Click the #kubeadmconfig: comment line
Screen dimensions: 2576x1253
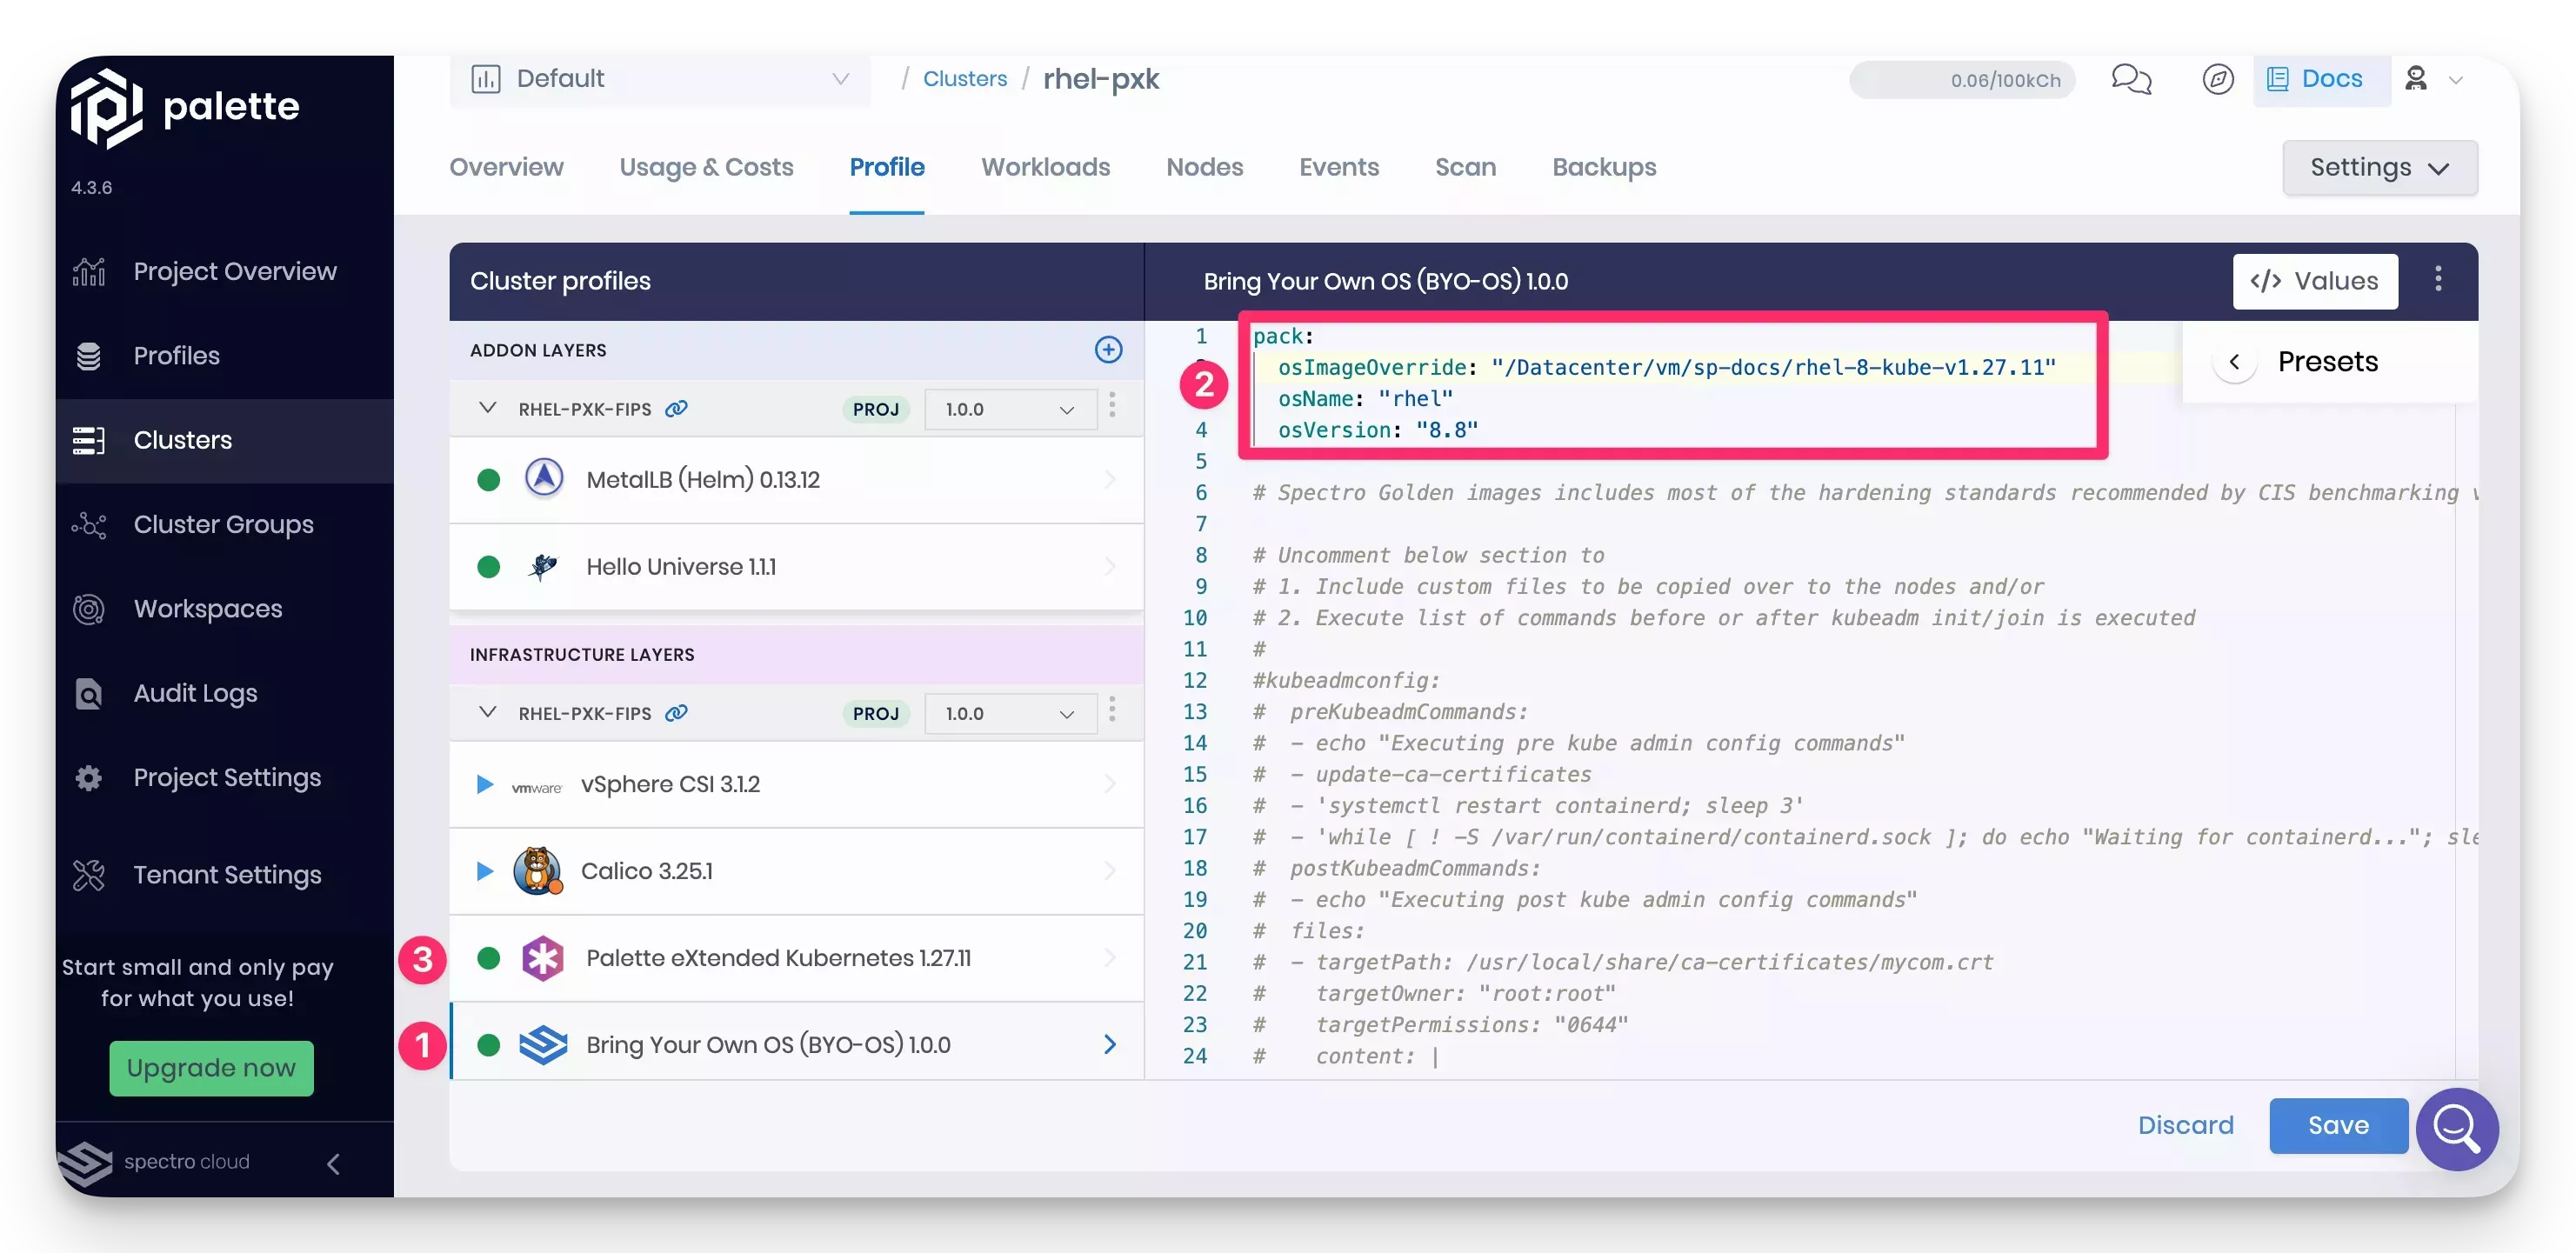[1346, 680]
